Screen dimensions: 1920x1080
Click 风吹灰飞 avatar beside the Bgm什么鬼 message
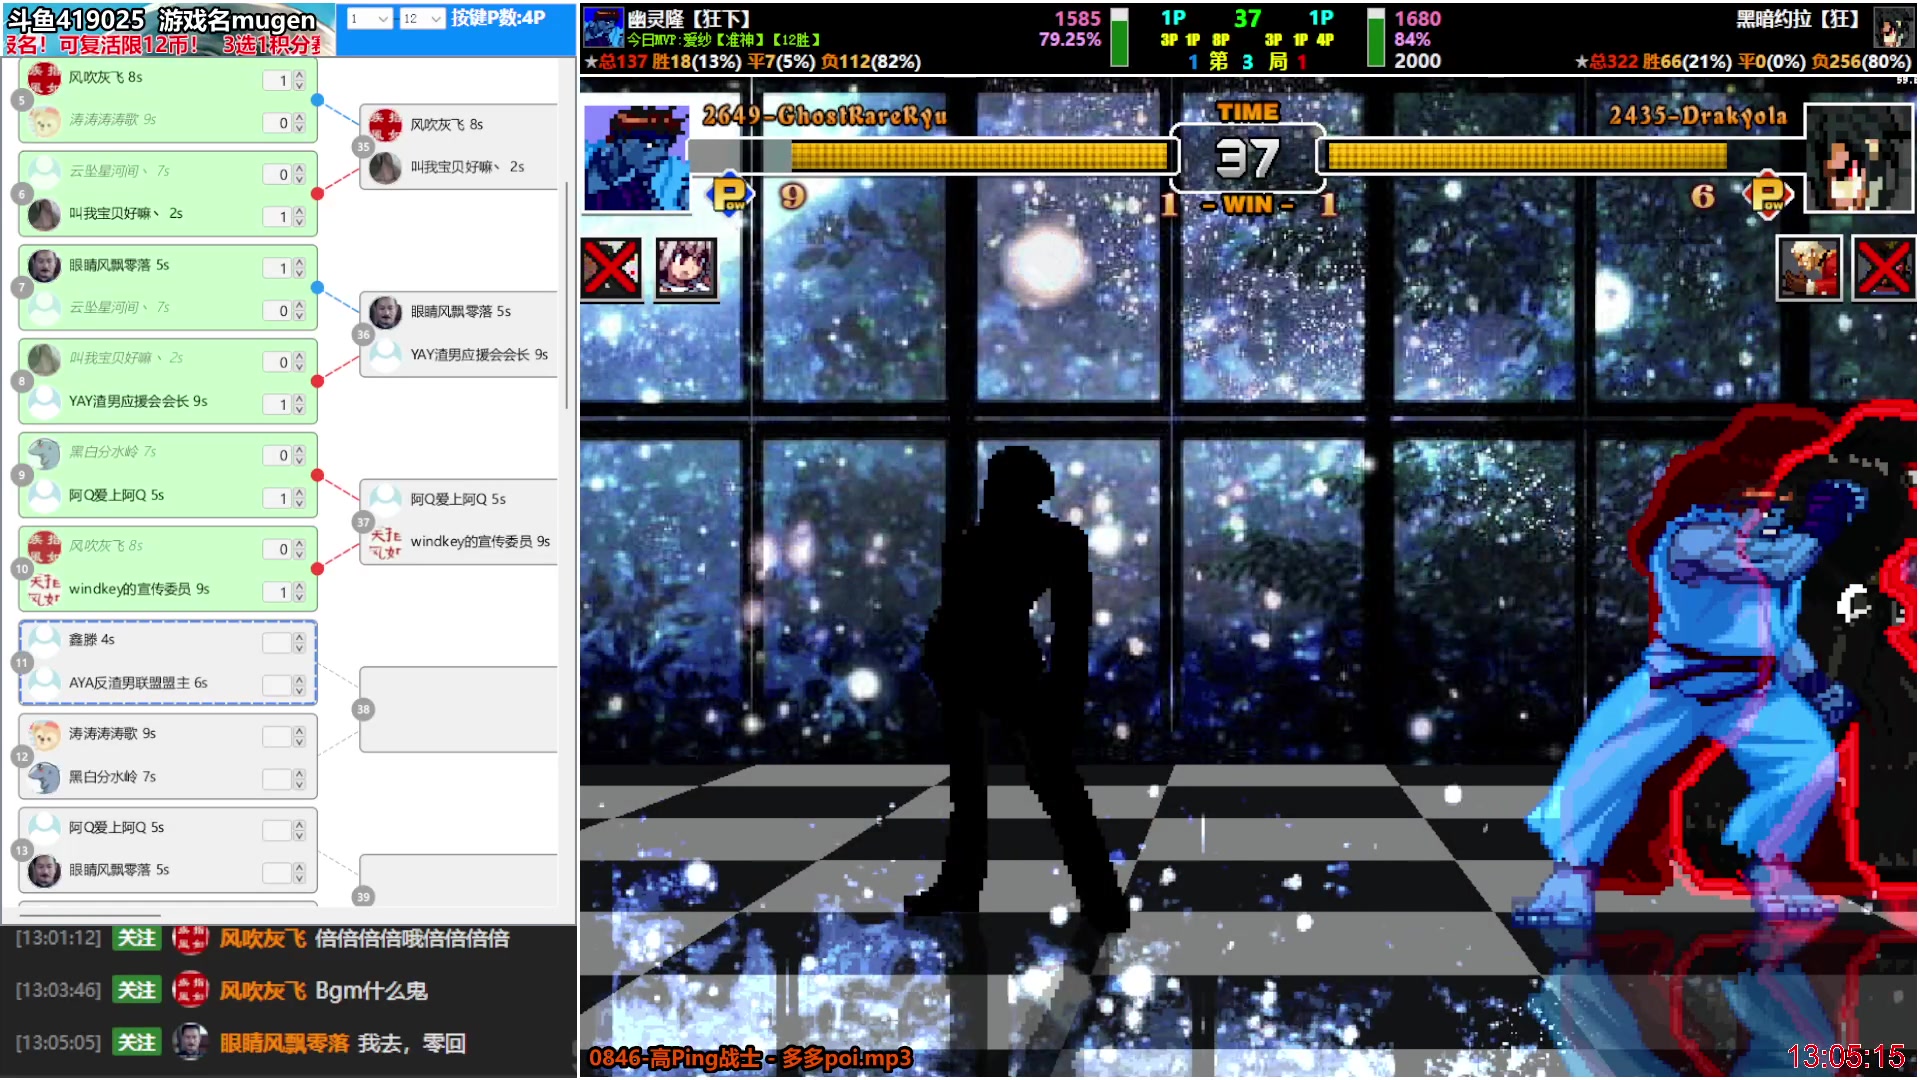click(x=190, y=990)
